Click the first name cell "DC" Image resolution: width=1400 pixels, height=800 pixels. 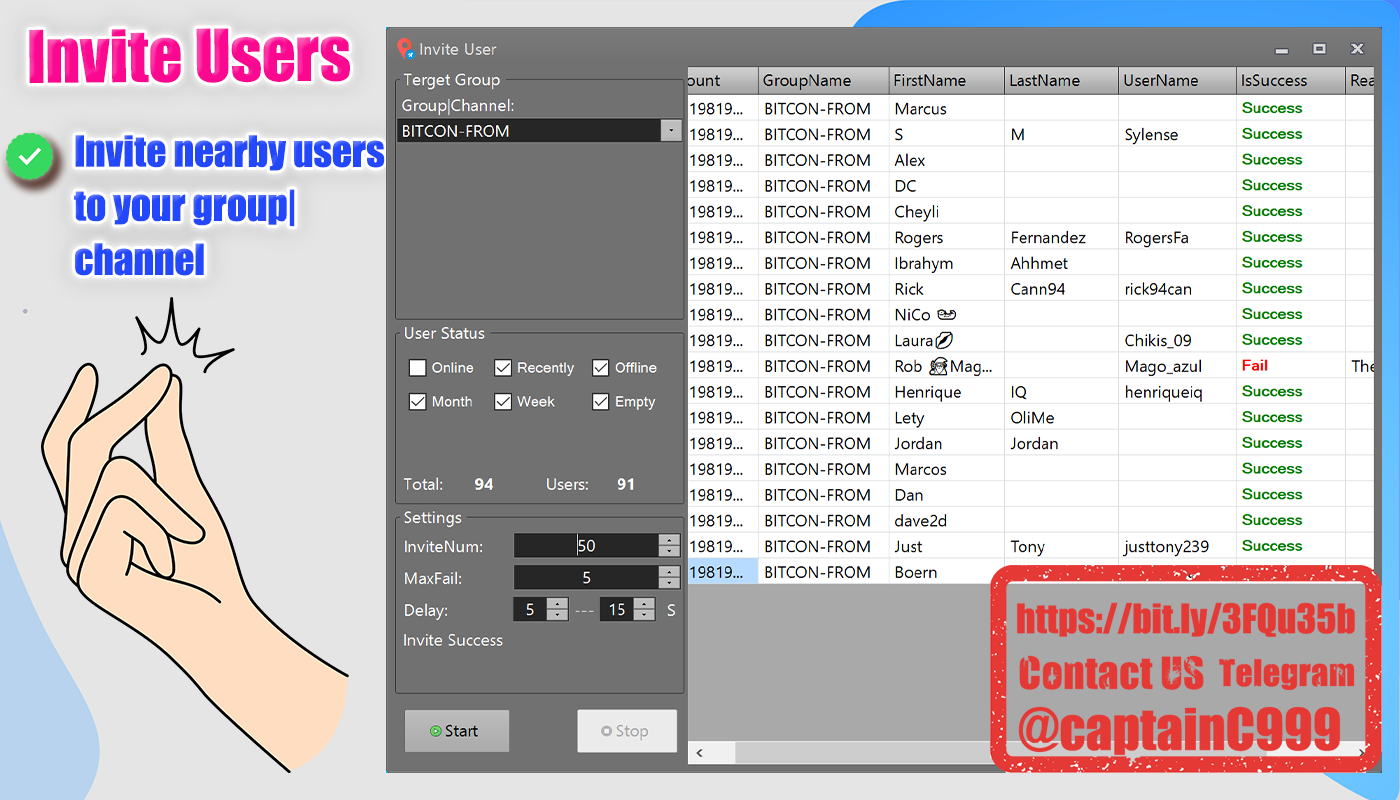pos(947,186)
